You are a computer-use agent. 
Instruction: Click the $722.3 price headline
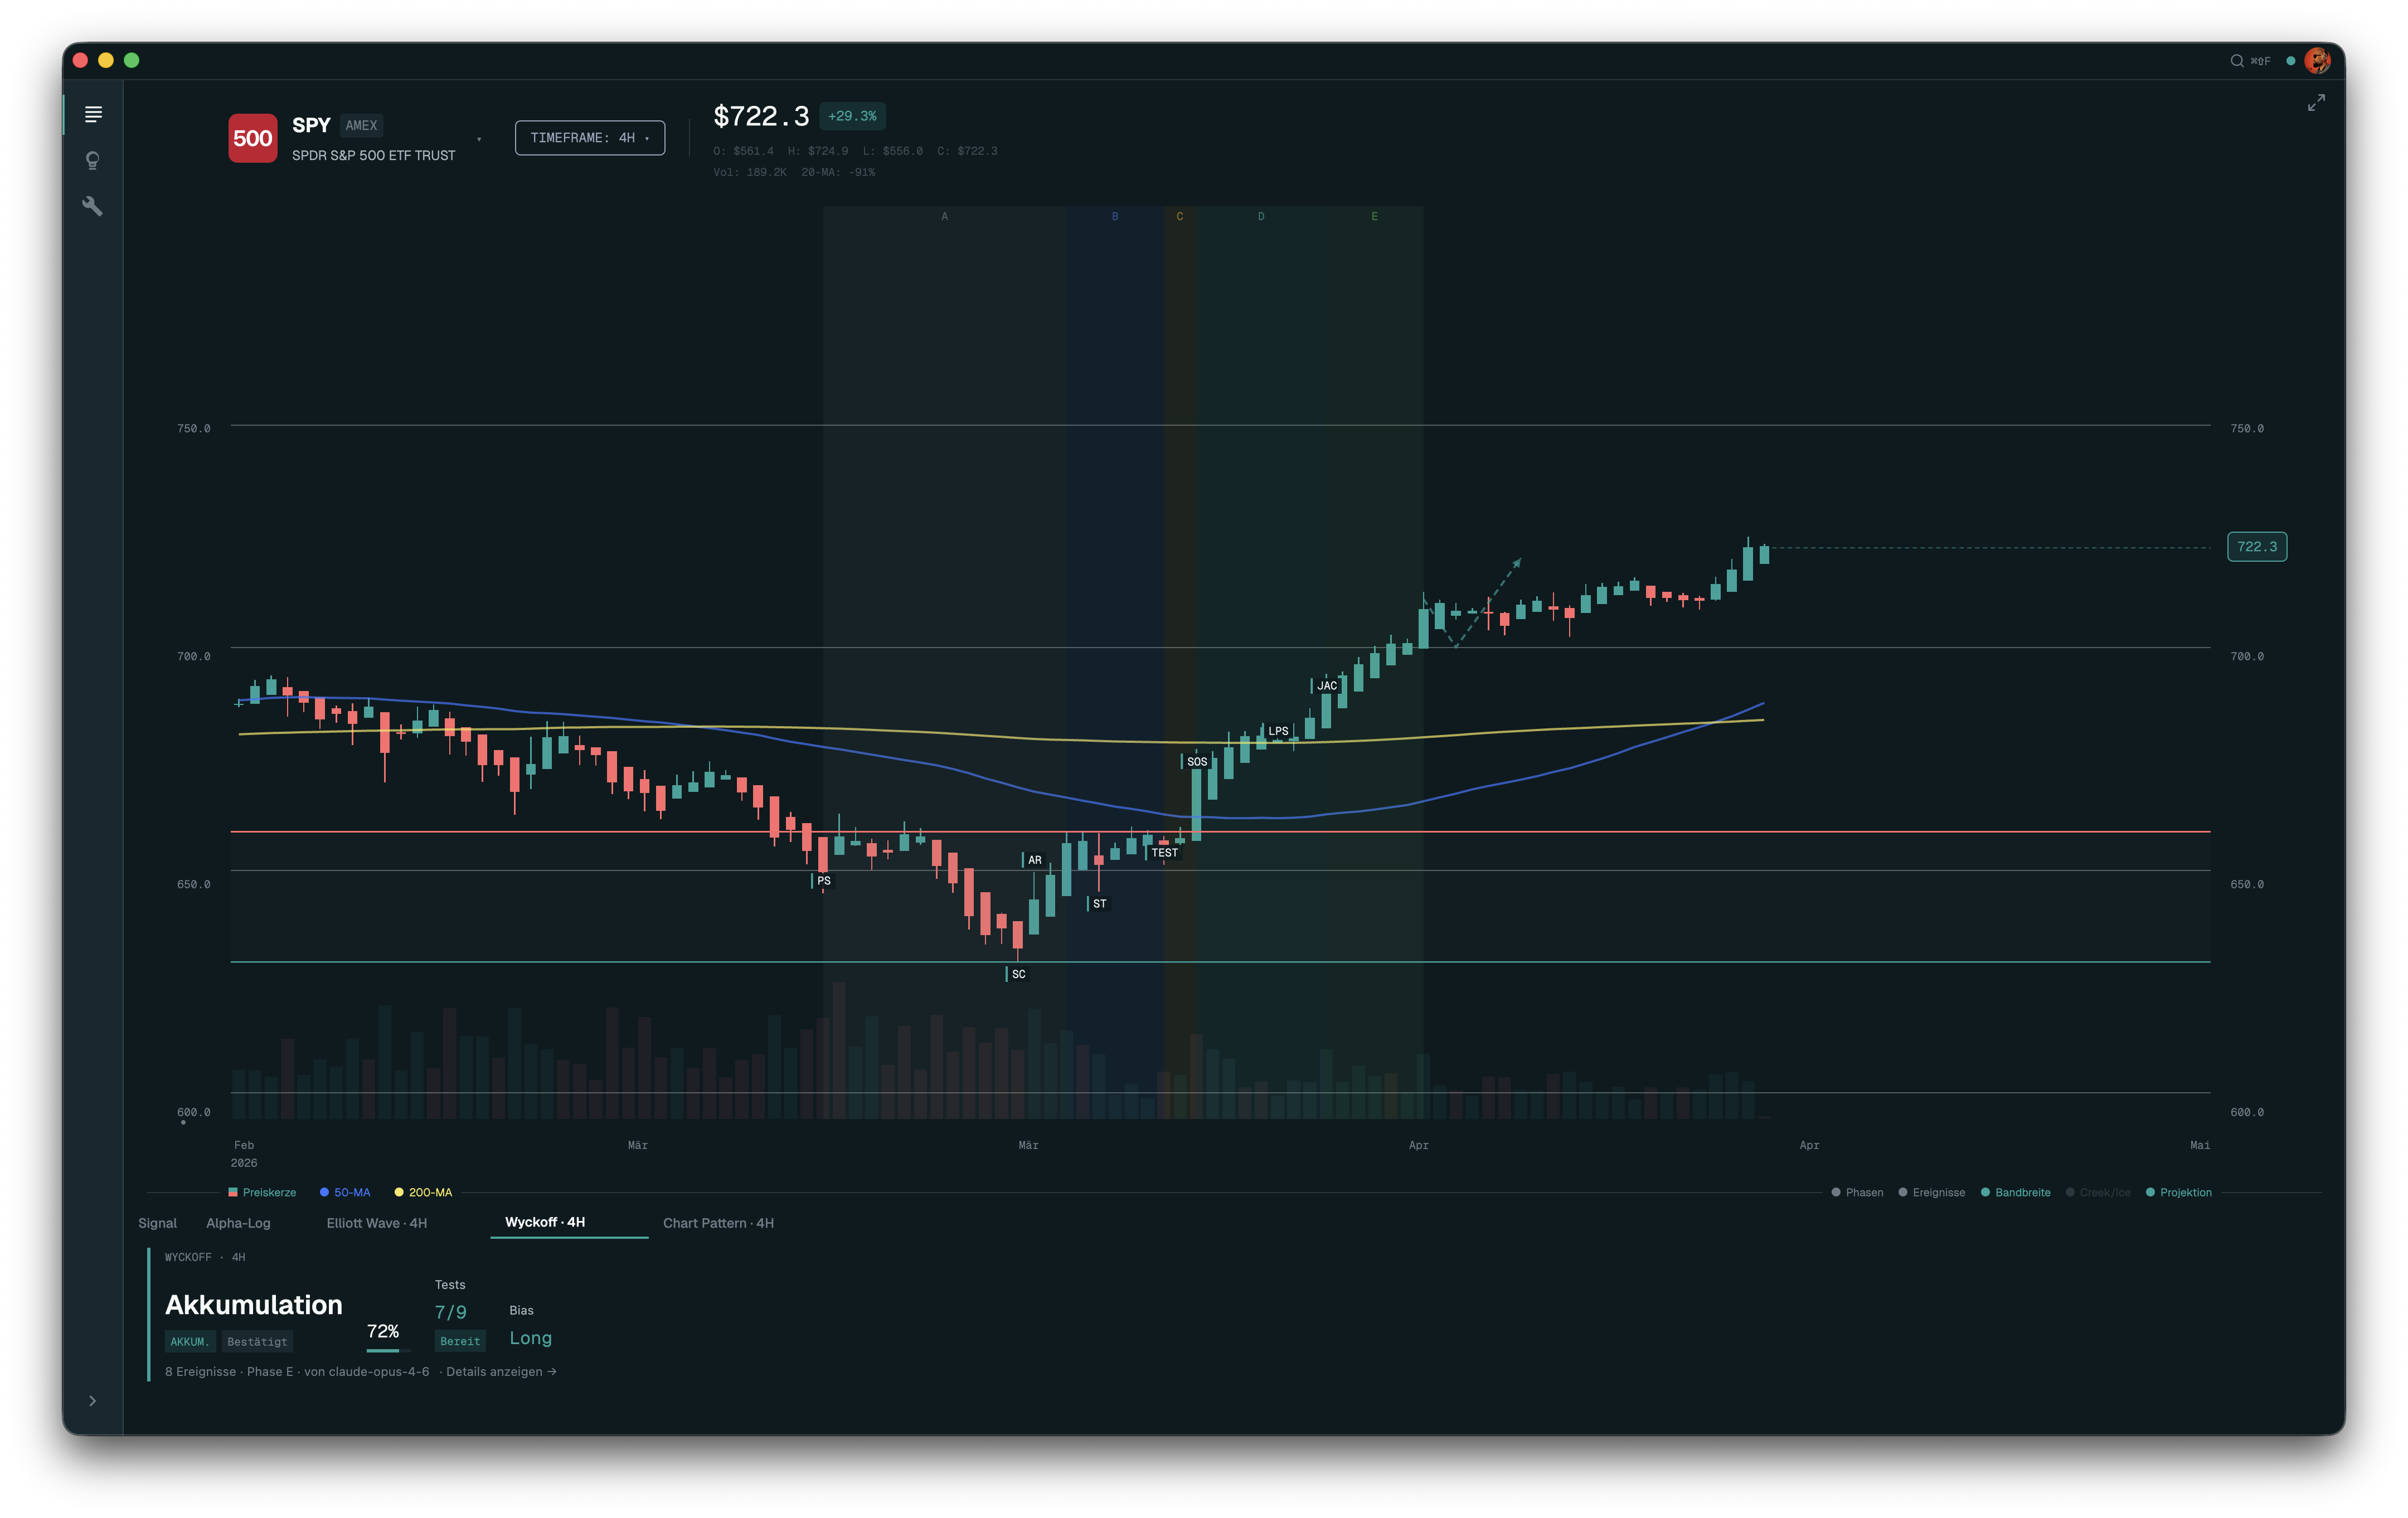(x=761, y=116)
